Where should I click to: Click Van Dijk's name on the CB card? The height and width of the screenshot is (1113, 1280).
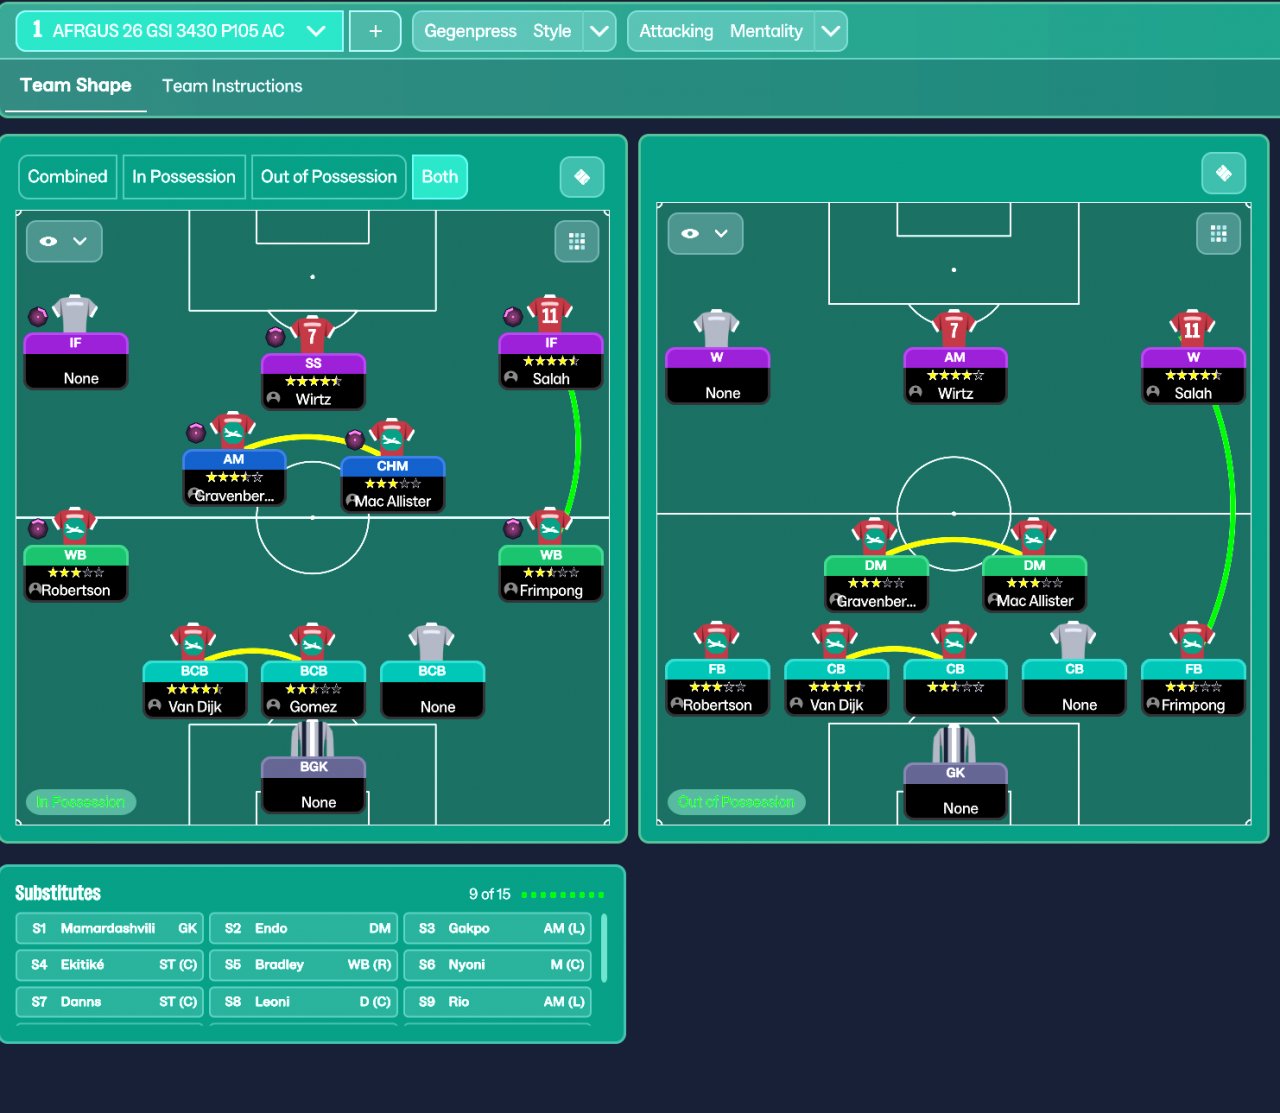(x=837, y=705)
